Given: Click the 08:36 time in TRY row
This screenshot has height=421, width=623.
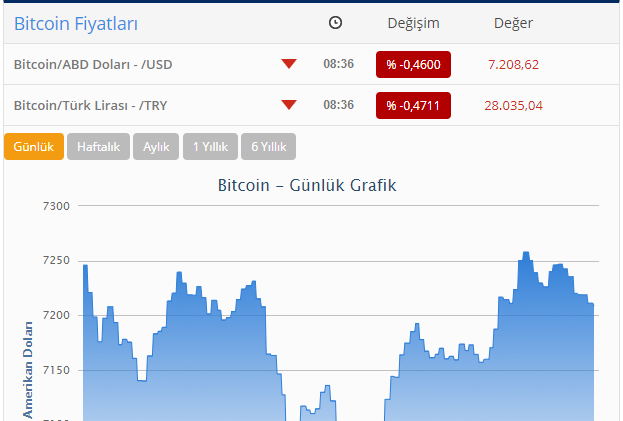Looking at the screenshot, I should [x=339, y=105].
